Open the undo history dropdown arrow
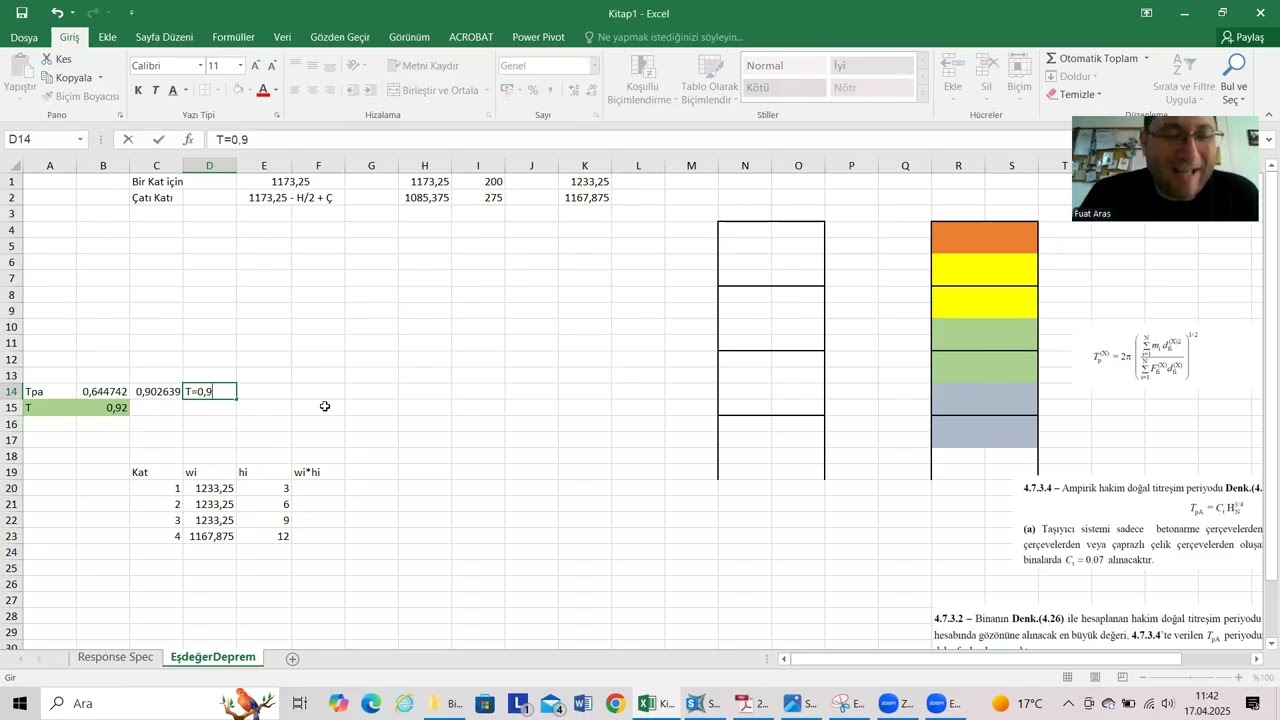 click(x=72, y=13)
